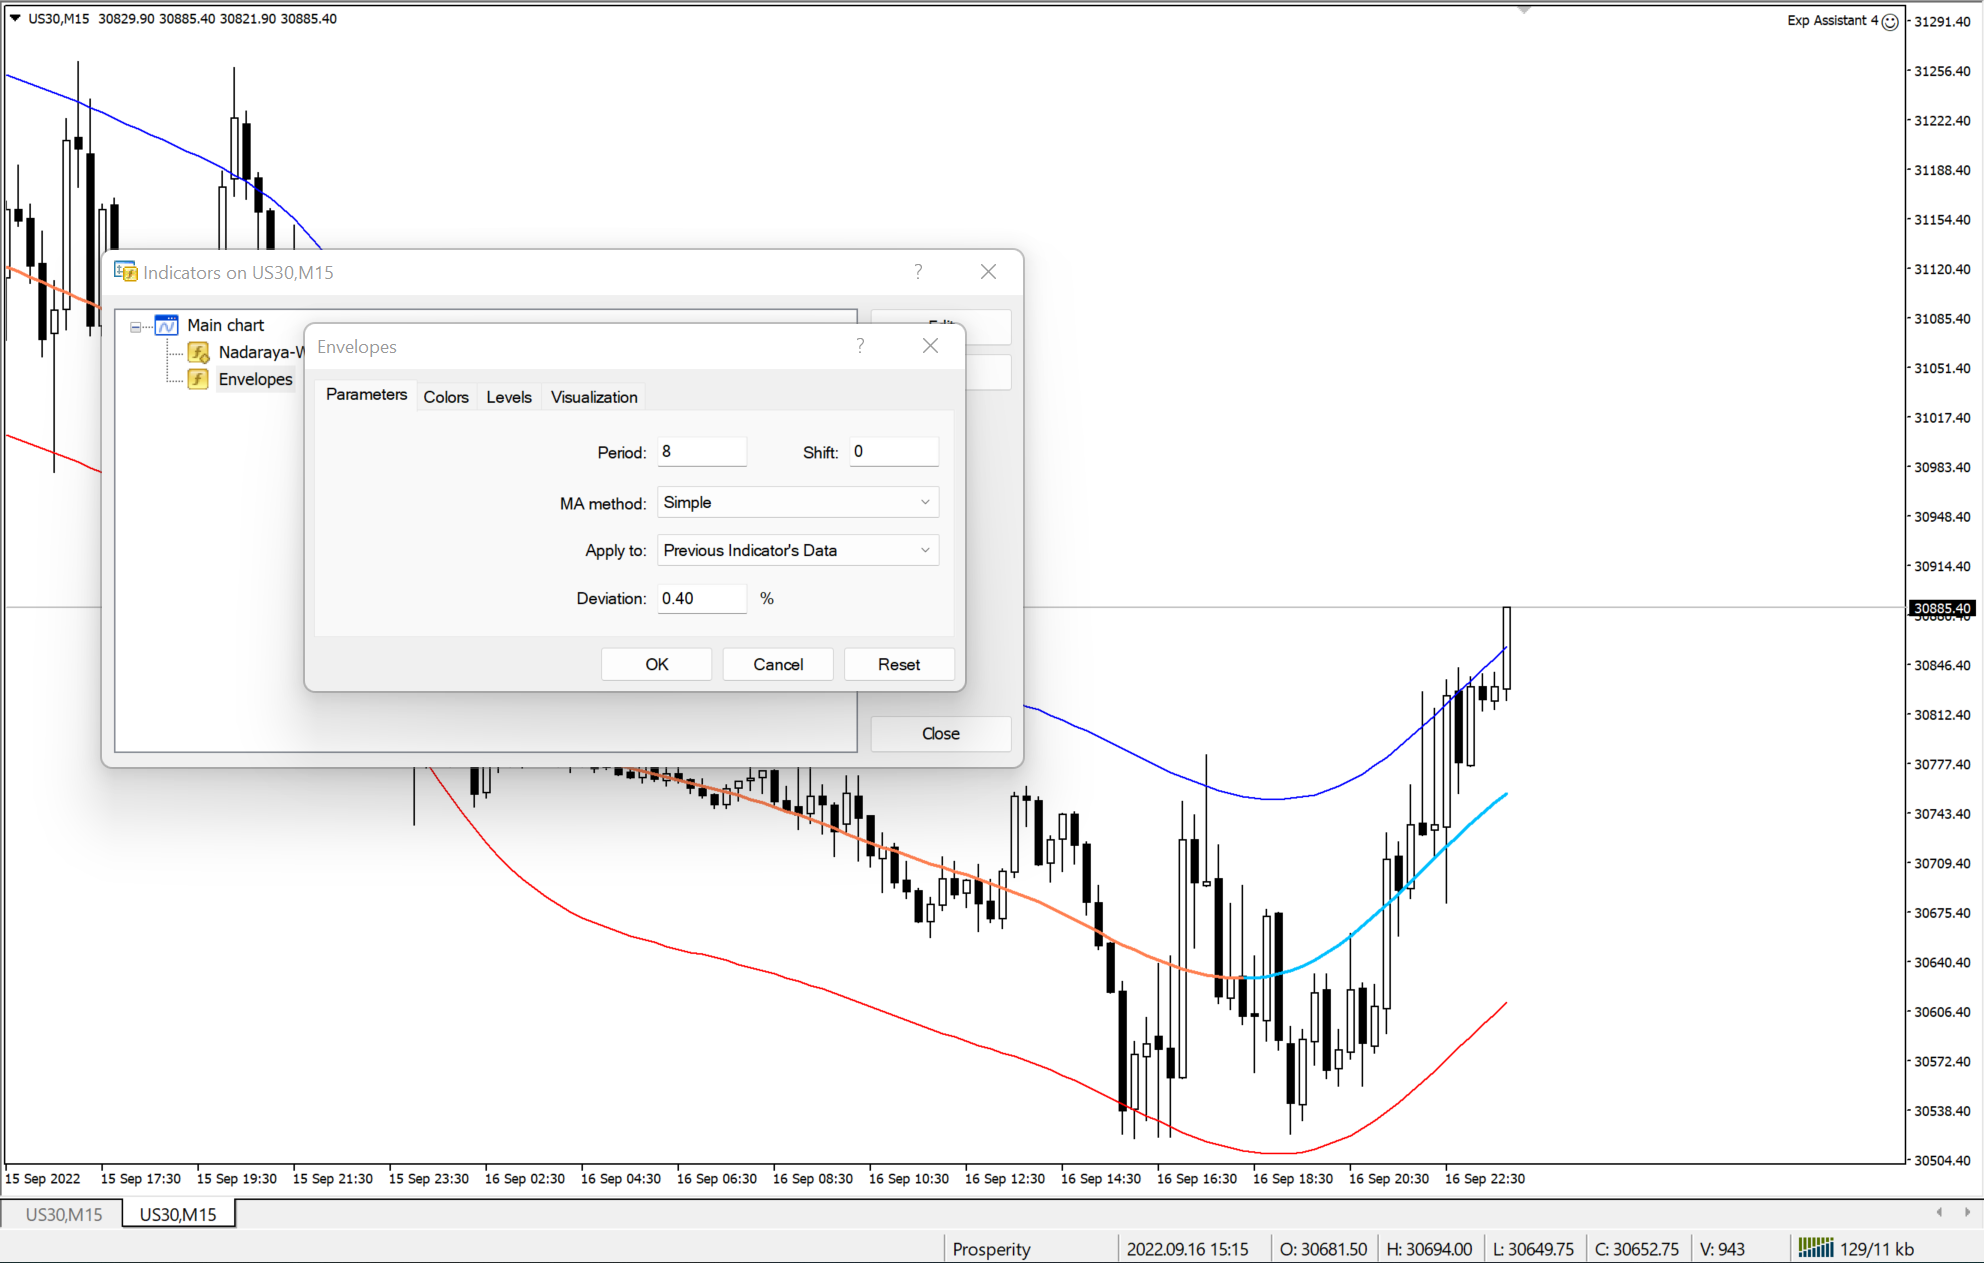Click the Cancel button
Image resolution: width=1984 pixels, height=1263 pixels.
pyautogui.click(x=778, y=664)
